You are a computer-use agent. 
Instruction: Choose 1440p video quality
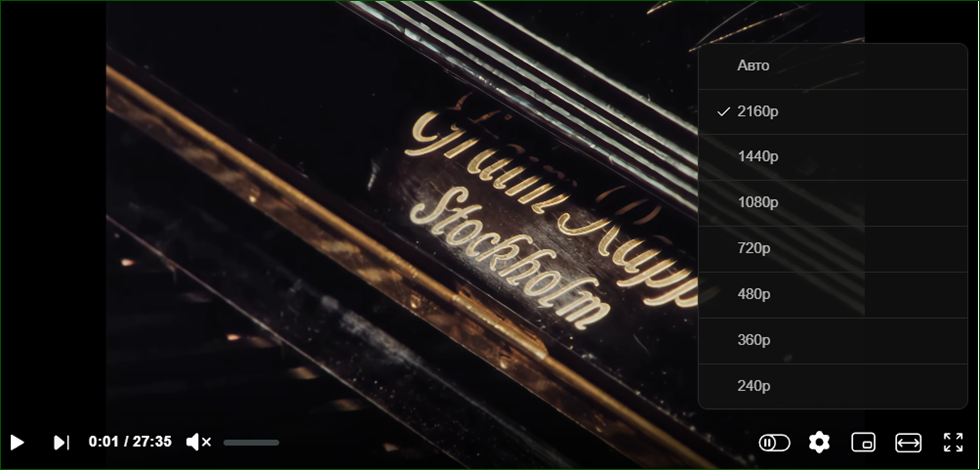832,158
